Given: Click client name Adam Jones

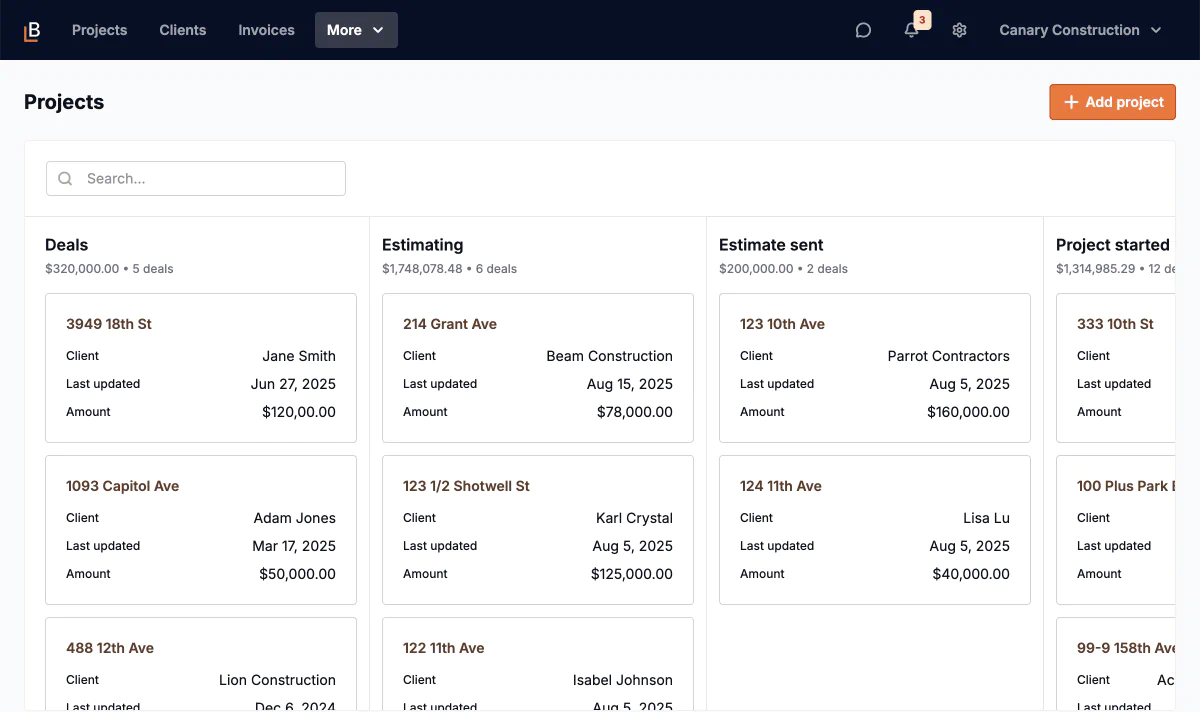Looking at the screenshot, I should click(295, 518).
